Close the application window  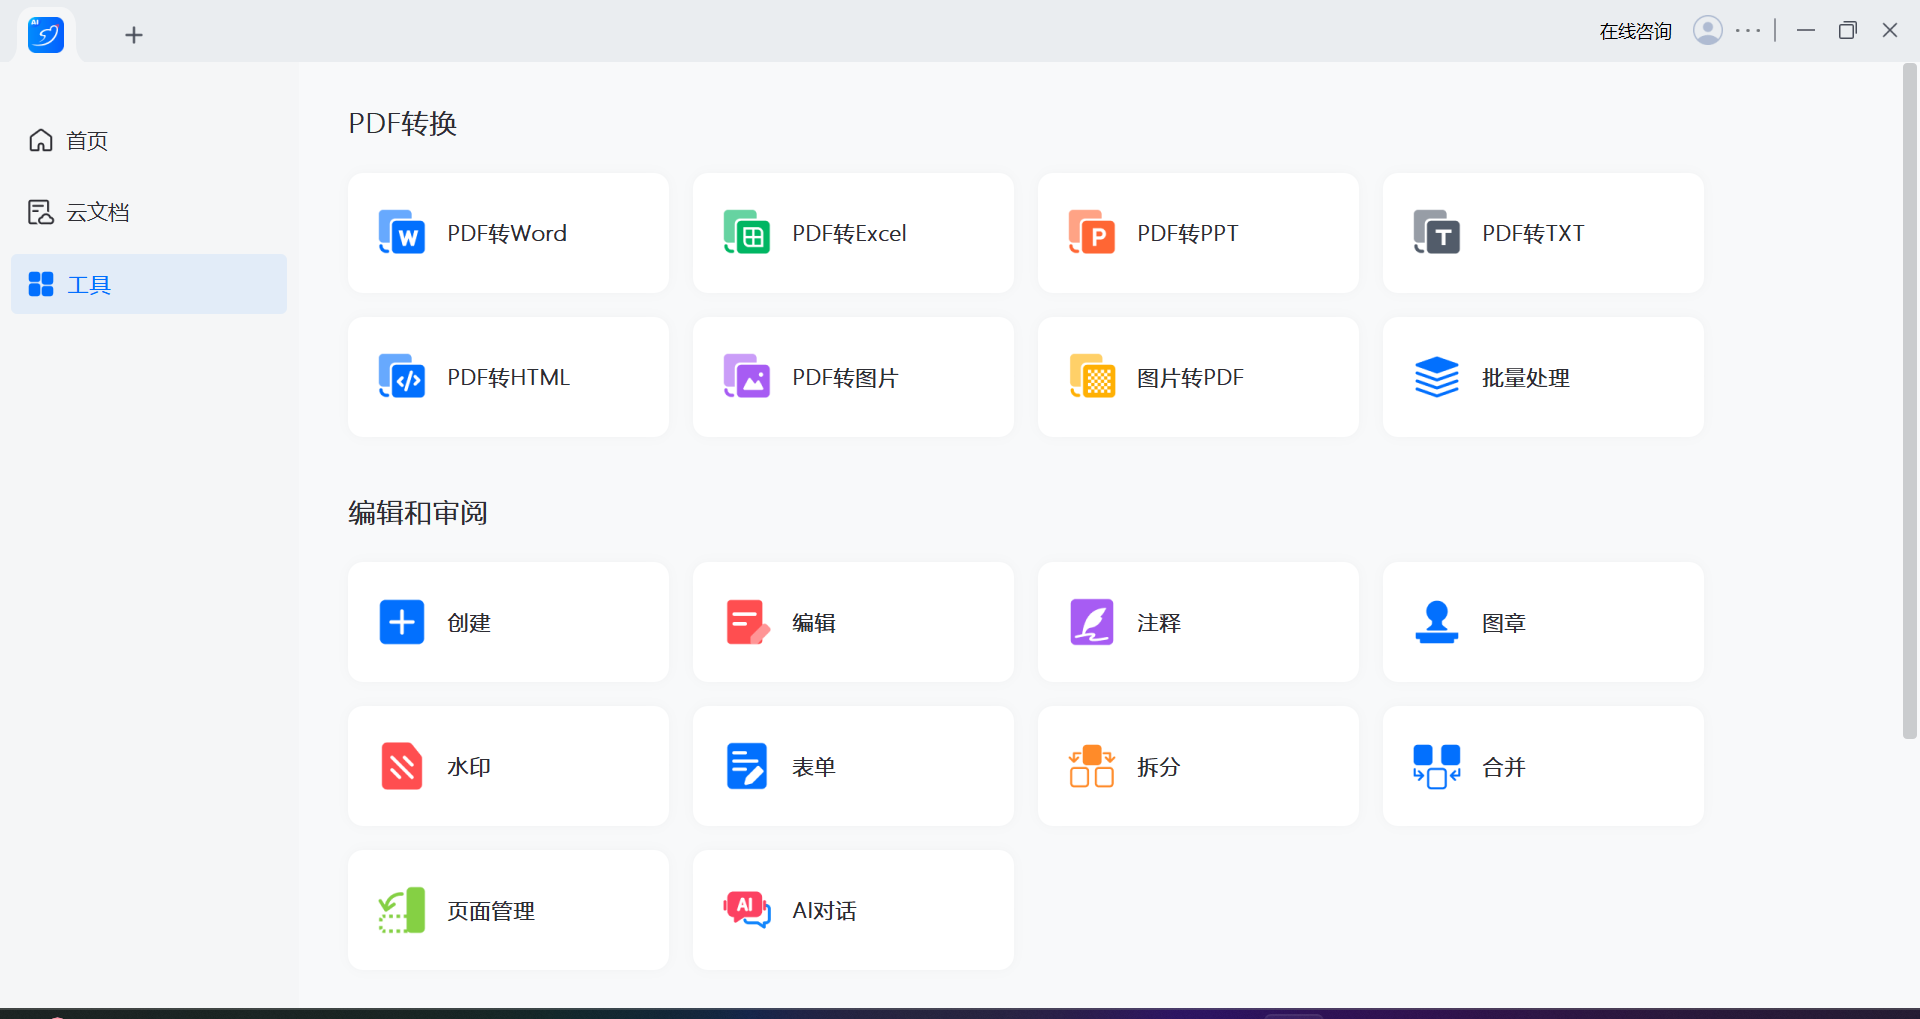click(1890, 30)
